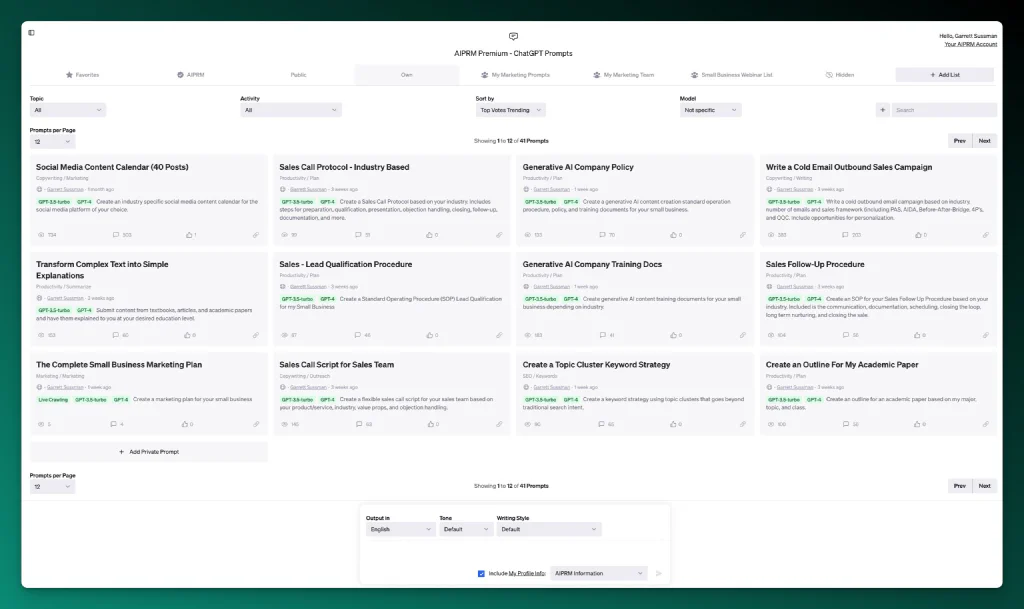Copy link of Sales Call Script card
1024x609 pixels.
[499, 424]
